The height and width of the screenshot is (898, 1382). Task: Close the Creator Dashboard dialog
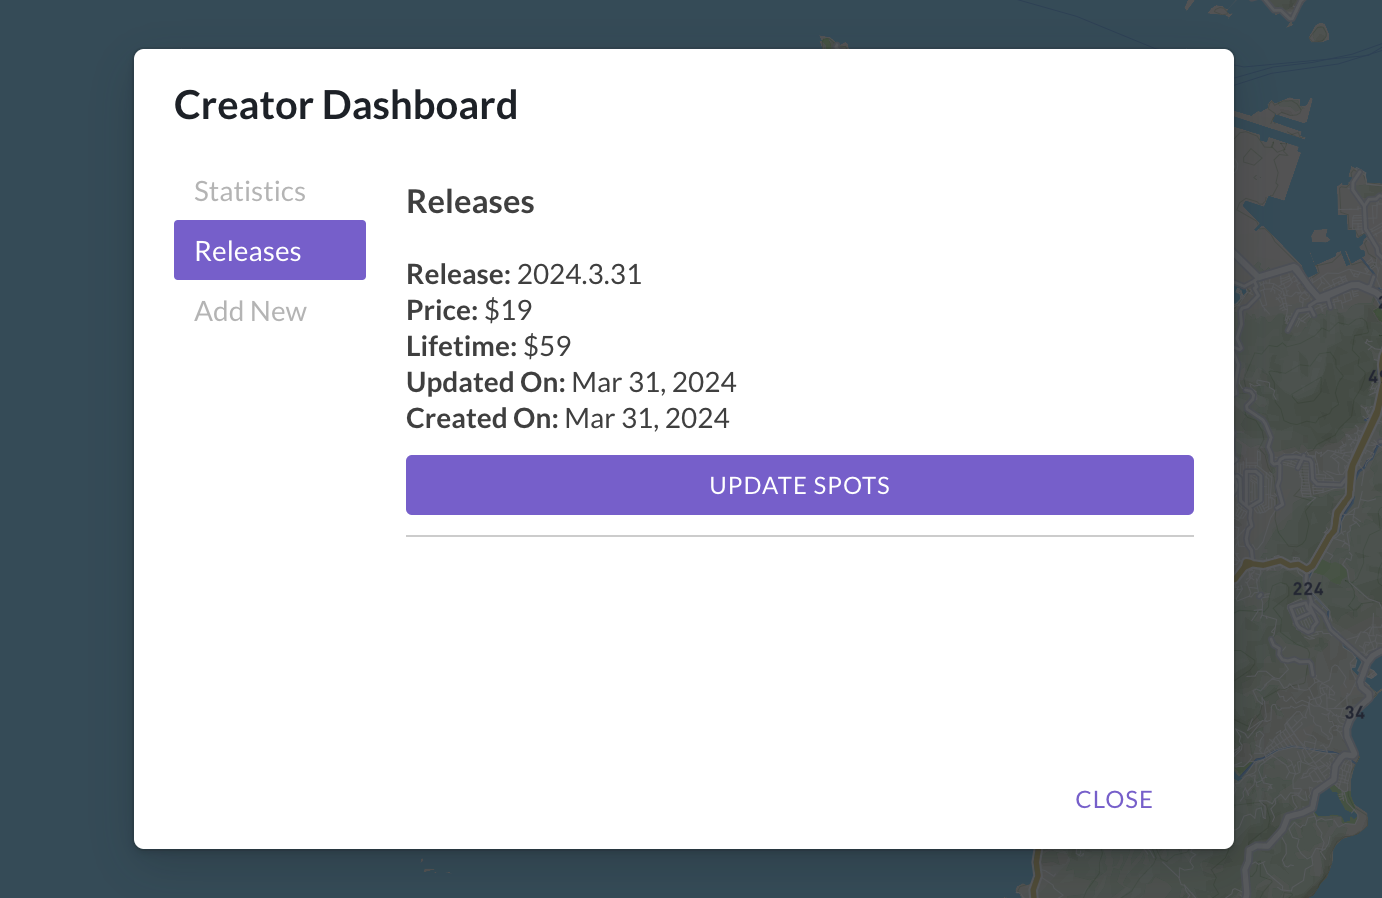click(x=1113, y=799)
